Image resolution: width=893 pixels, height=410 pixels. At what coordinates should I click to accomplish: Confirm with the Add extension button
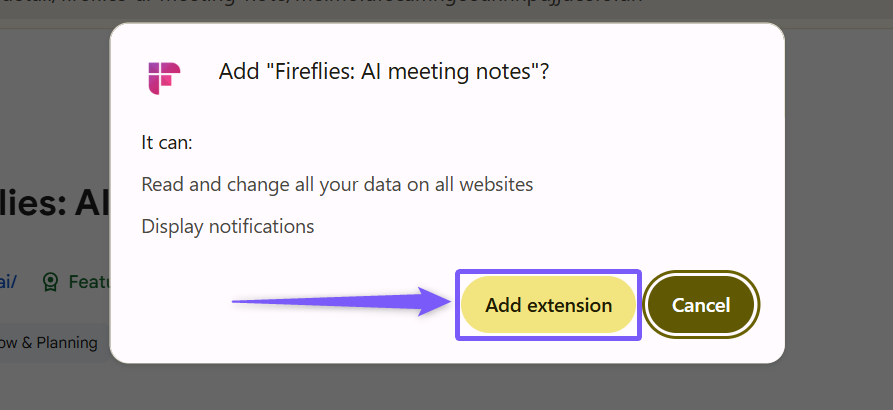tap(548, 305)
